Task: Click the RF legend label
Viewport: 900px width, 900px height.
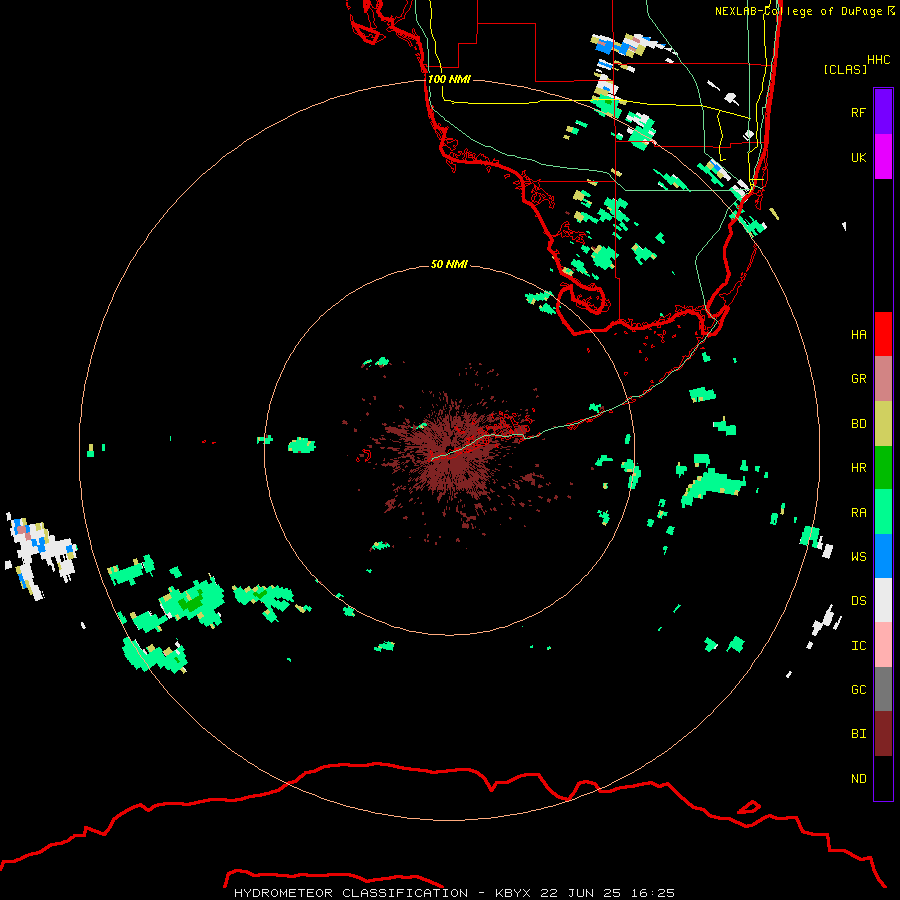Action: [858, 112]
